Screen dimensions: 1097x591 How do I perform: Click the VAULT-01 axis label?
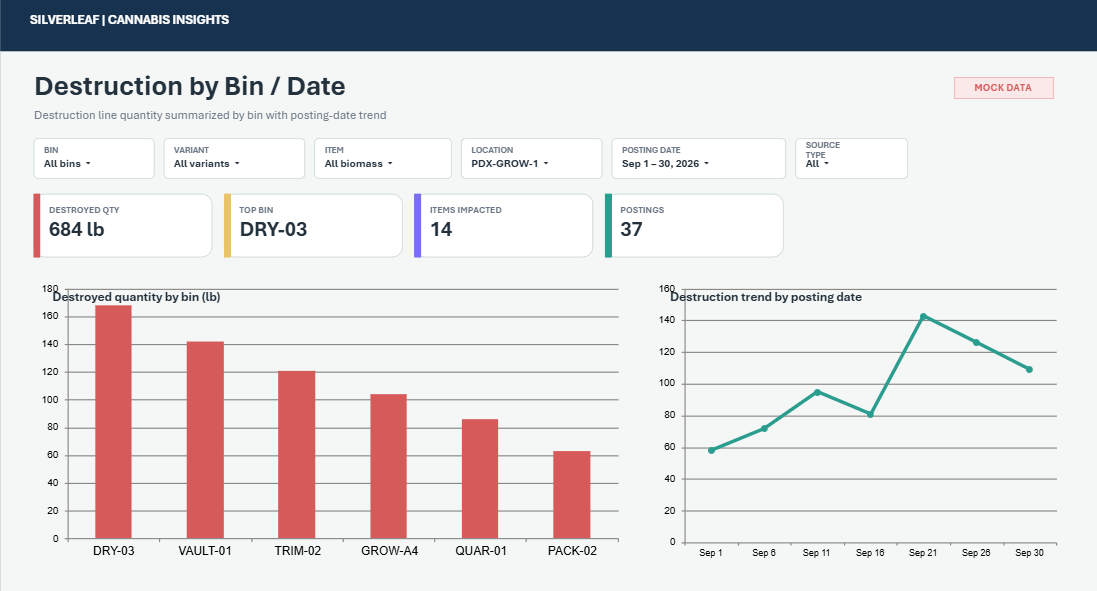tap(205, 551)
